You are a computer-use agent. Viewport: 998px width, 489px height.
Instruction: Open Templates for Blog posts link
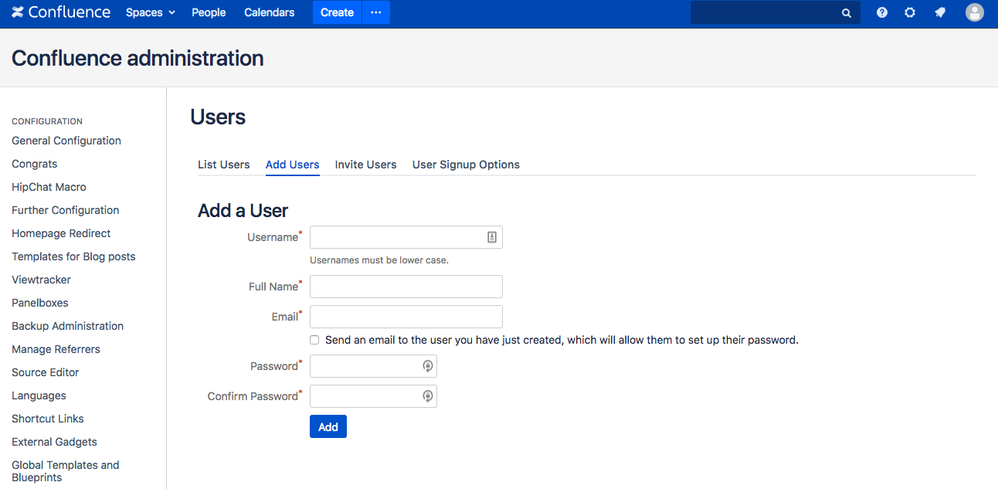74,257
